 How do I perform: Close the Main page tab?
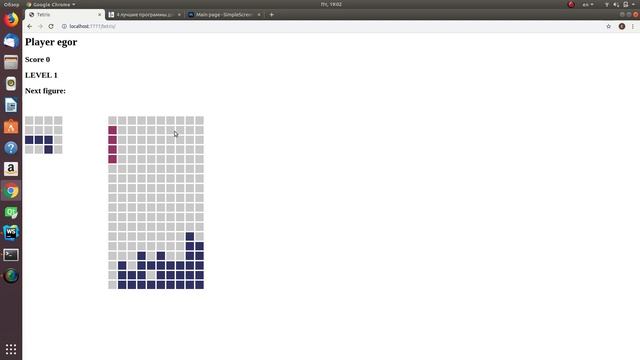(259, 15)
